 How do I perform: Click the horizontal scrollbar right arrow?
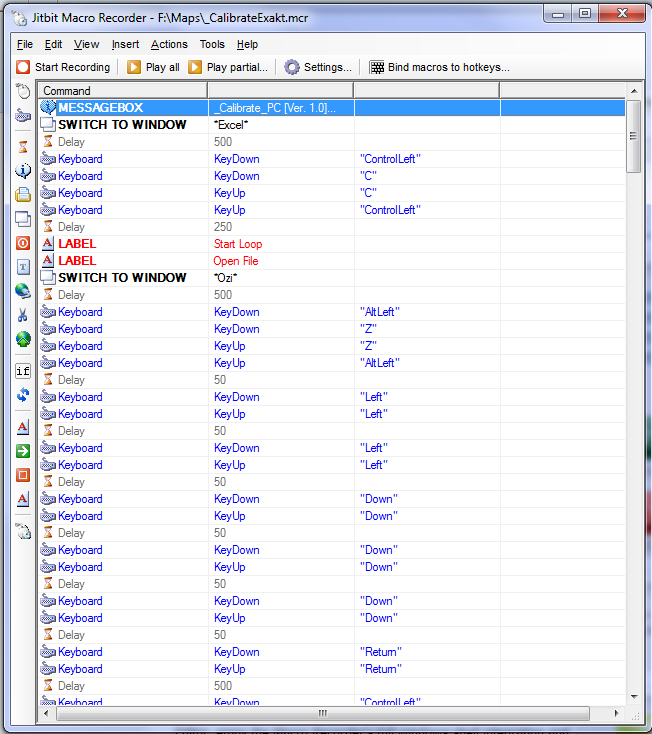[617, 713]
